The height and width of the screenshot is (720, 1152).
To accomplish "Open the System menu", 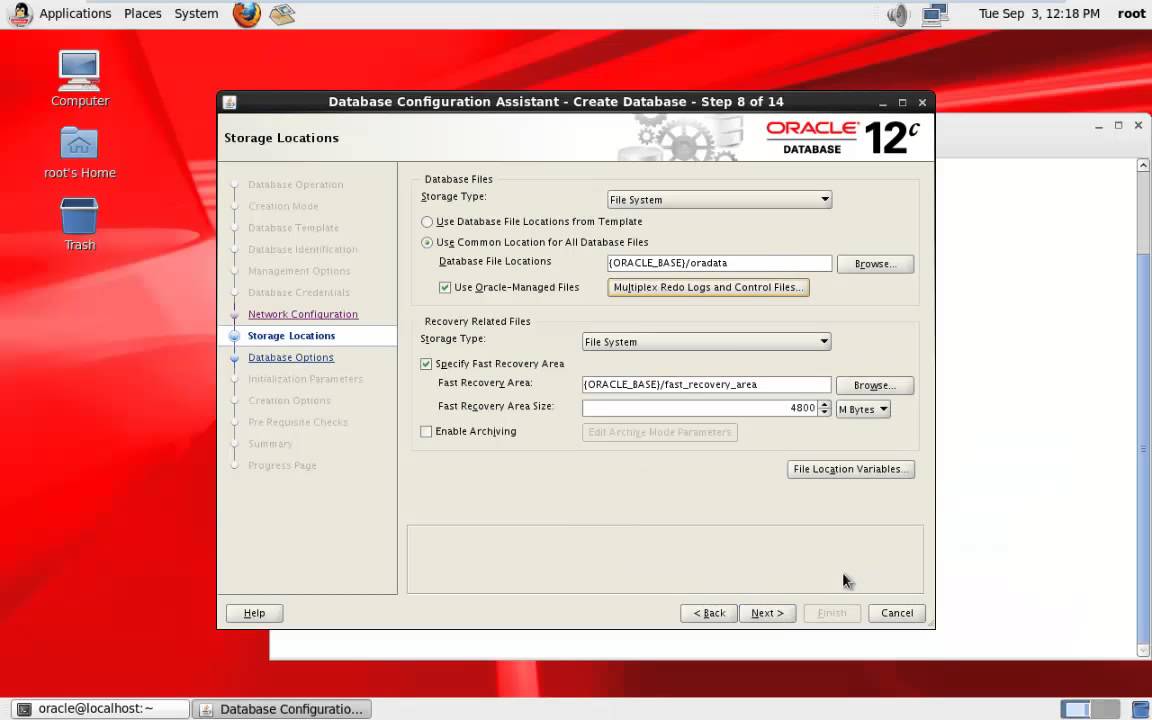I will [x=196, y=14].
